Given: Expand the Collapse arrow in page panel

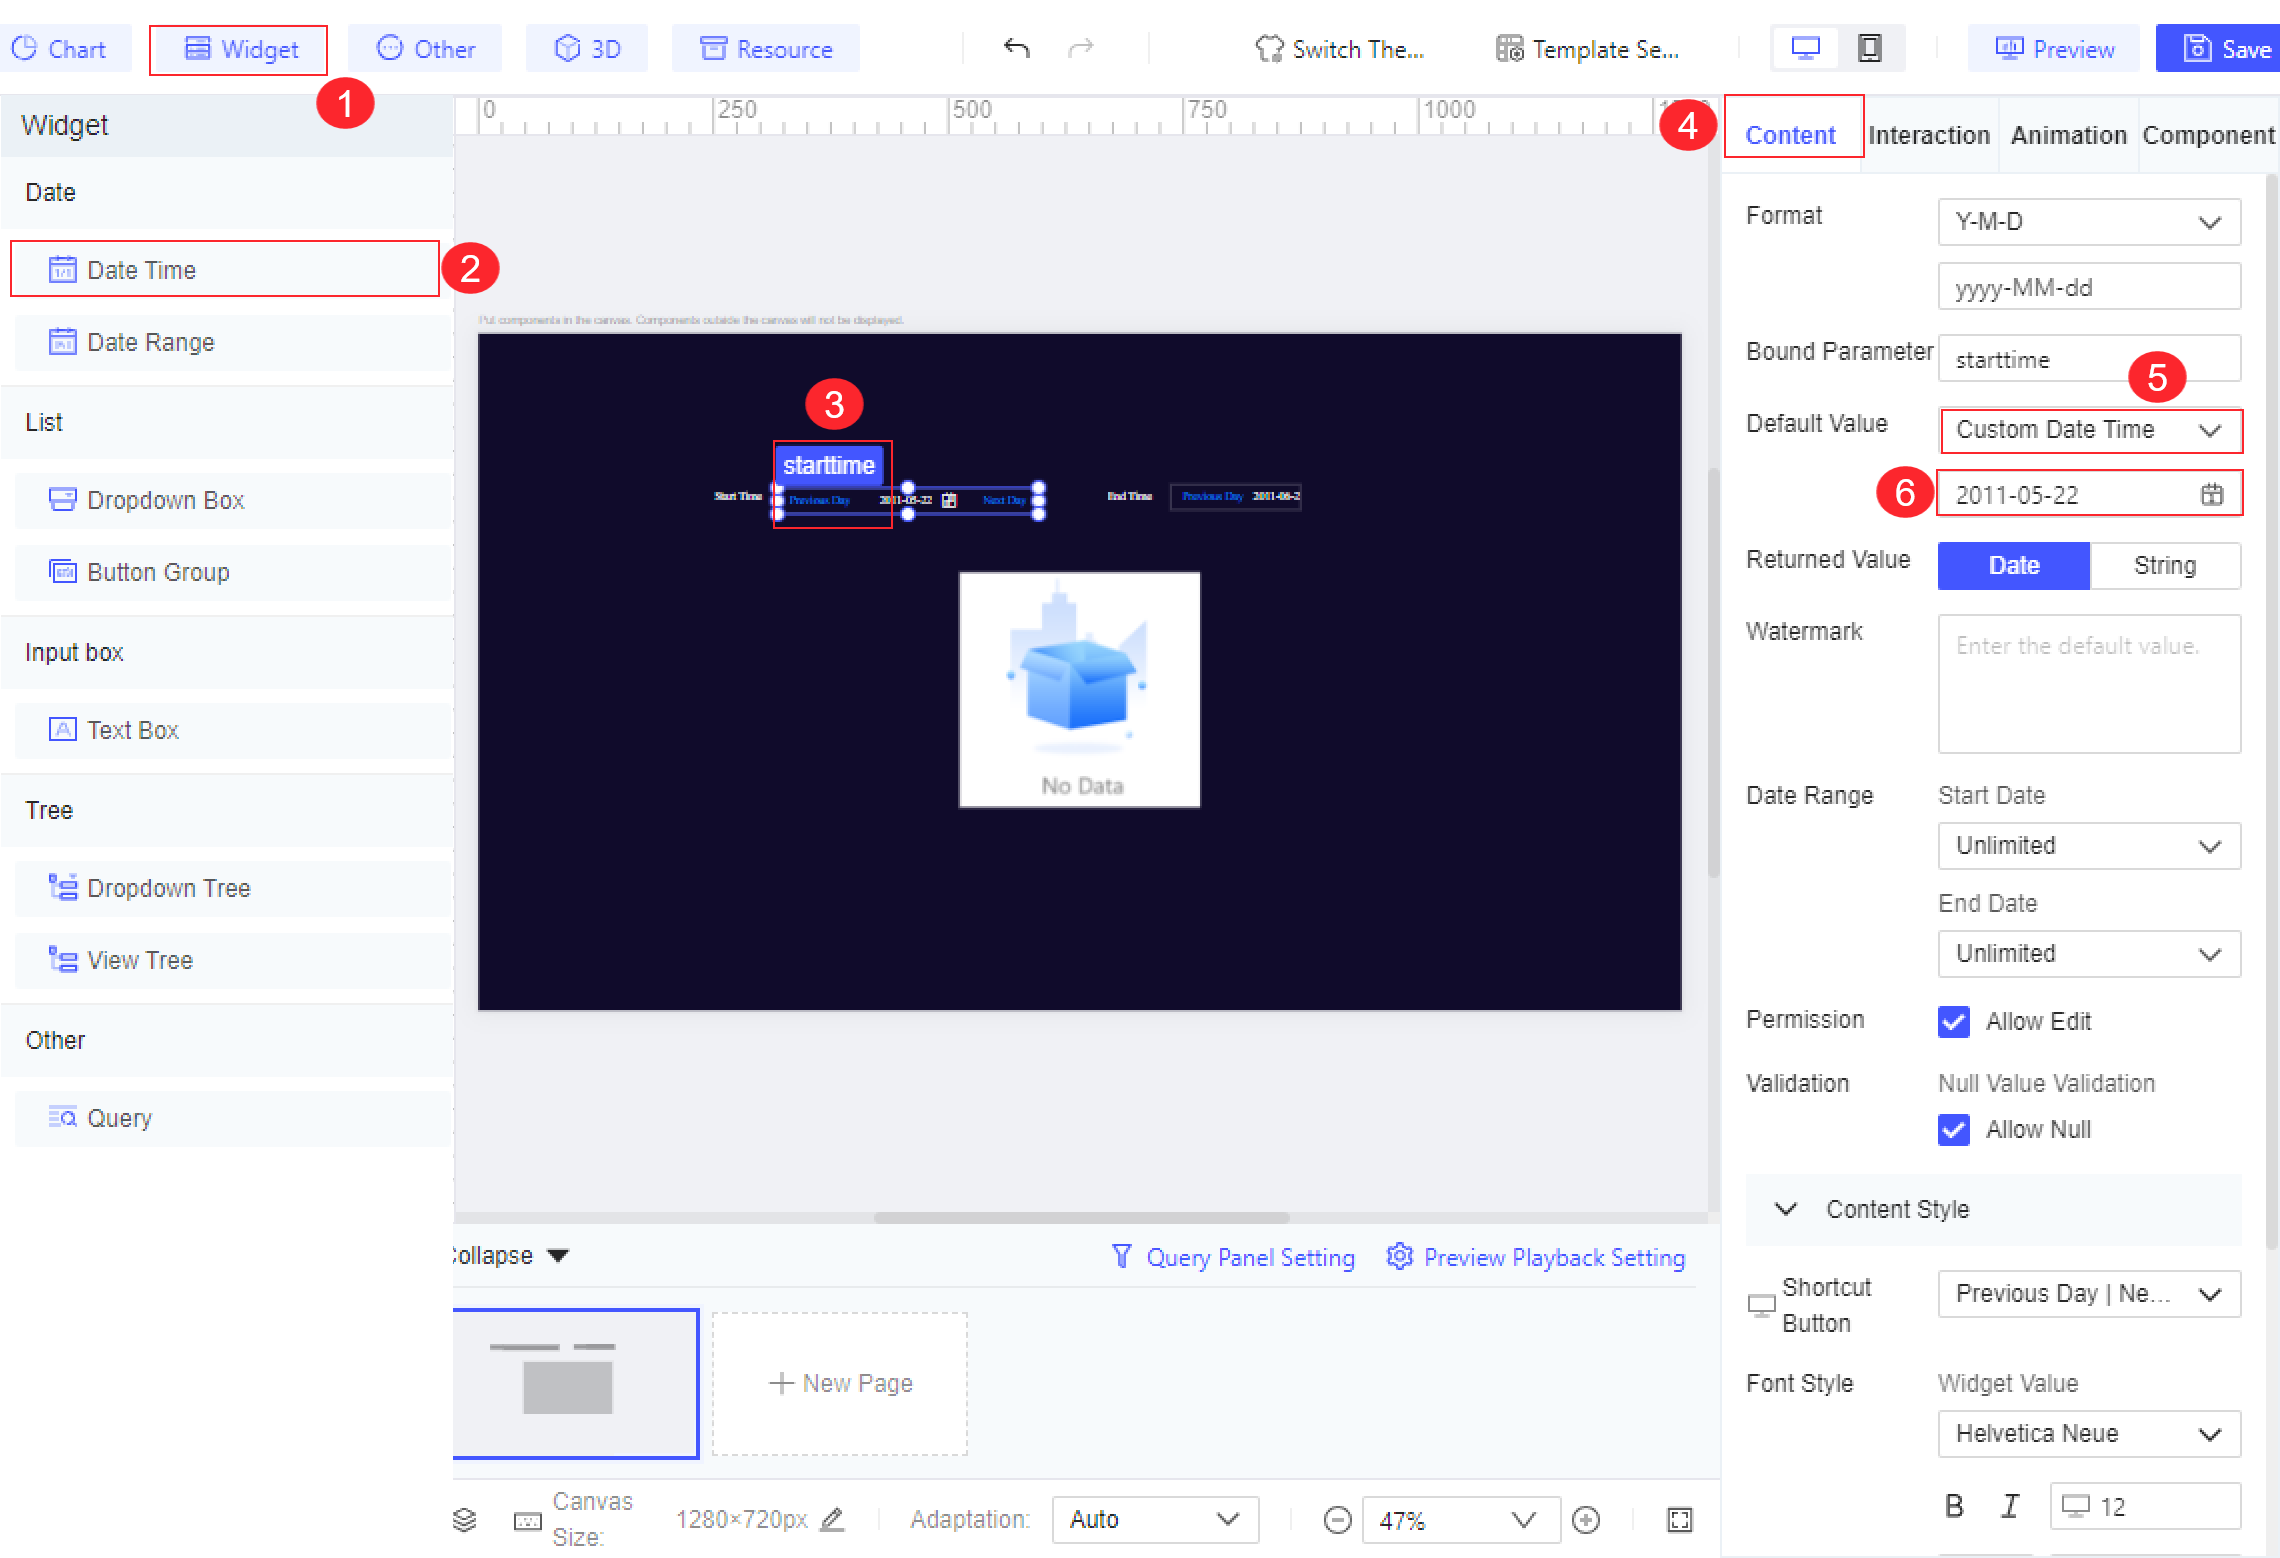Looking at the screenshot, I should tap(559, 1255).
